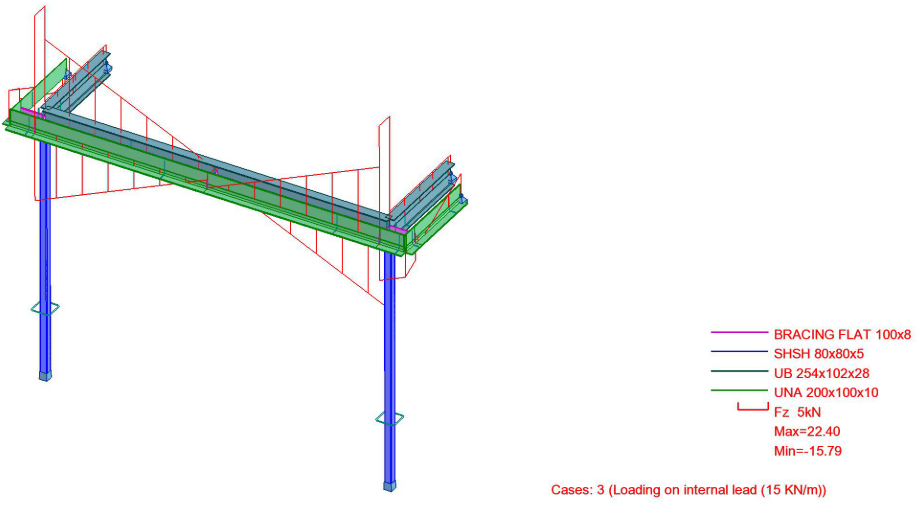Click the magenta bracing legend line
Viewport: 919px width, 515px height.
tap(739, 332)
